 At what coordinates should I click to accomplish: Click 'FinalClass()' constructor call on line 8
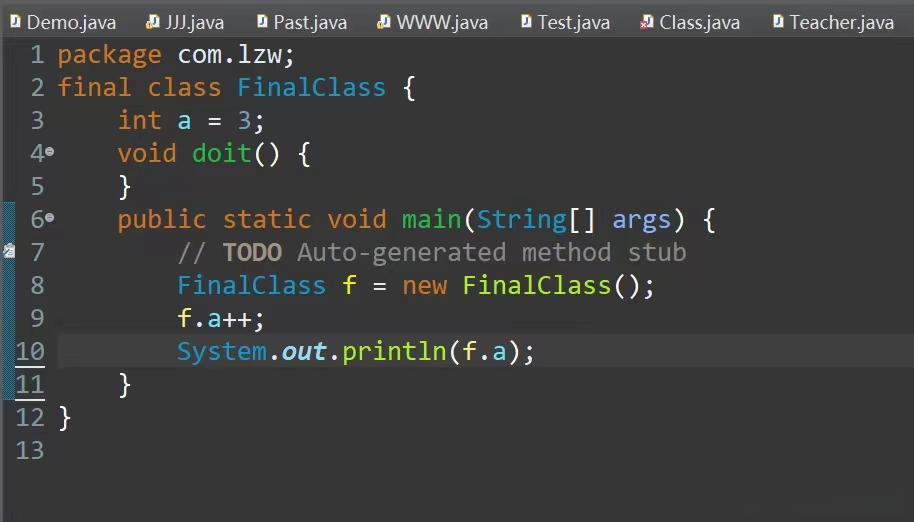551,285
